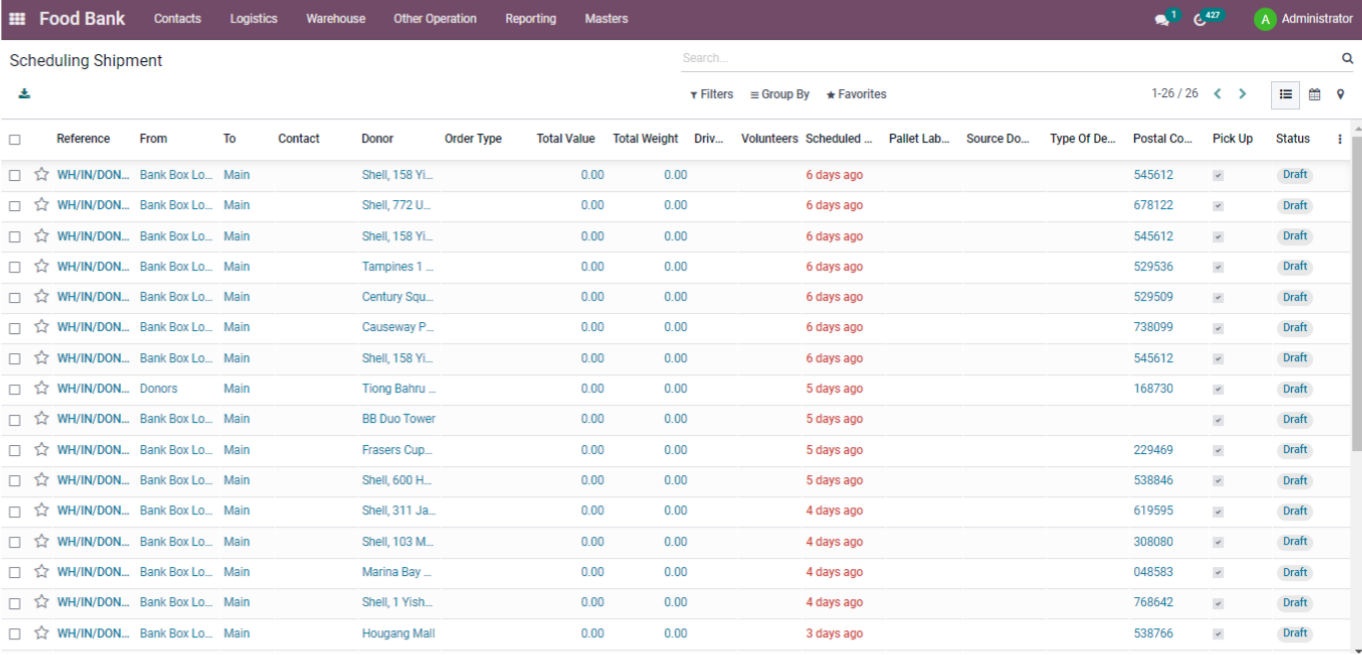Open the apps grid menu icon
1362x655 pixels.
pyautogui.click(x=17, y=19)
